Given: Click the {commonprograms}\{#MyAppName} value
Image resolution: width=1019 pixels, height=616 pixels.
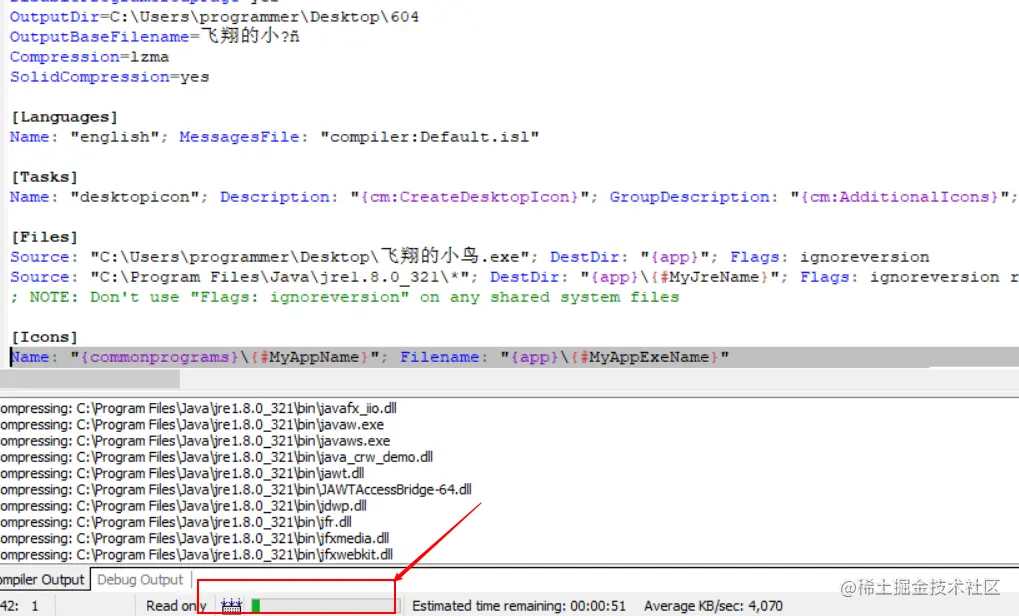Looking at the screenshot, I should [225, 357].
